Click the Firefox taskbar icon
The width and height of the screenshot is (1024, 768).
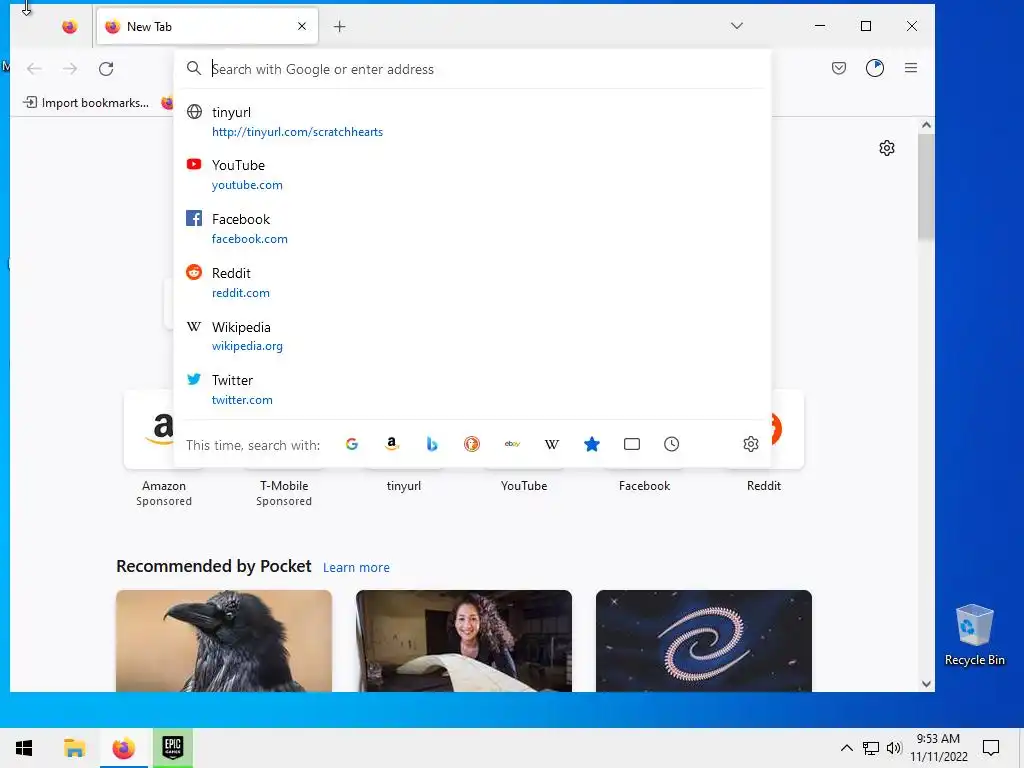(123, 748)
